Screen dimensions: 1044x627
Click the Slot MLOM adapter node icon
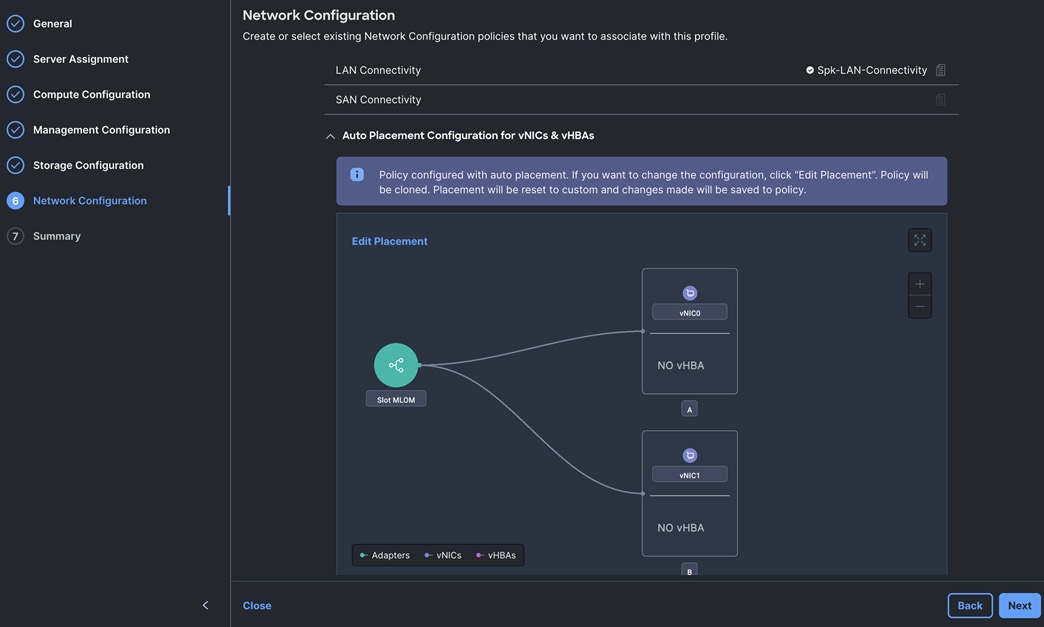coord(396,365)
